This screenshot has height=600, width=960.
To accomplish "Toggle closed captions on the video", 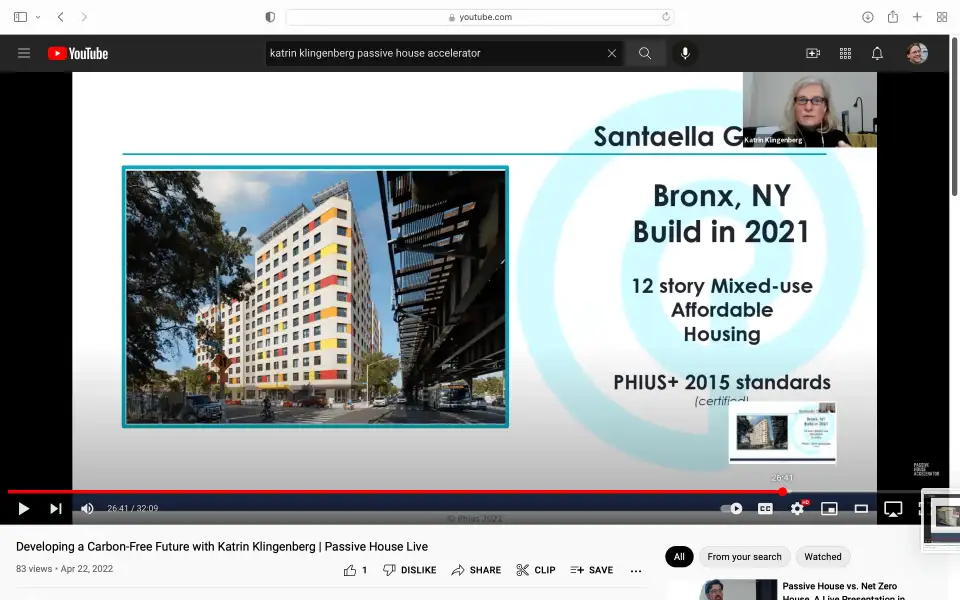I will tap(765, 508).
